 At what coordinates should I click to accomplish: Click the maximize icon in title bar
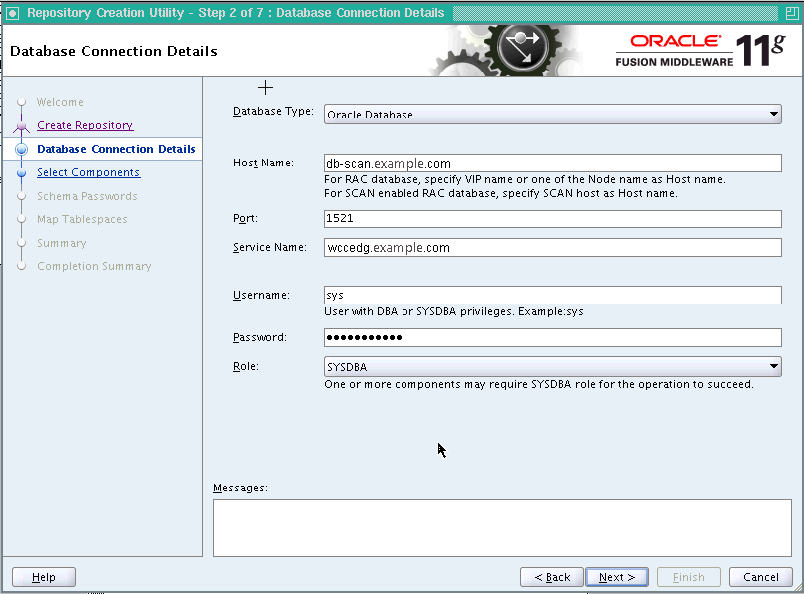tap(792, 13)
